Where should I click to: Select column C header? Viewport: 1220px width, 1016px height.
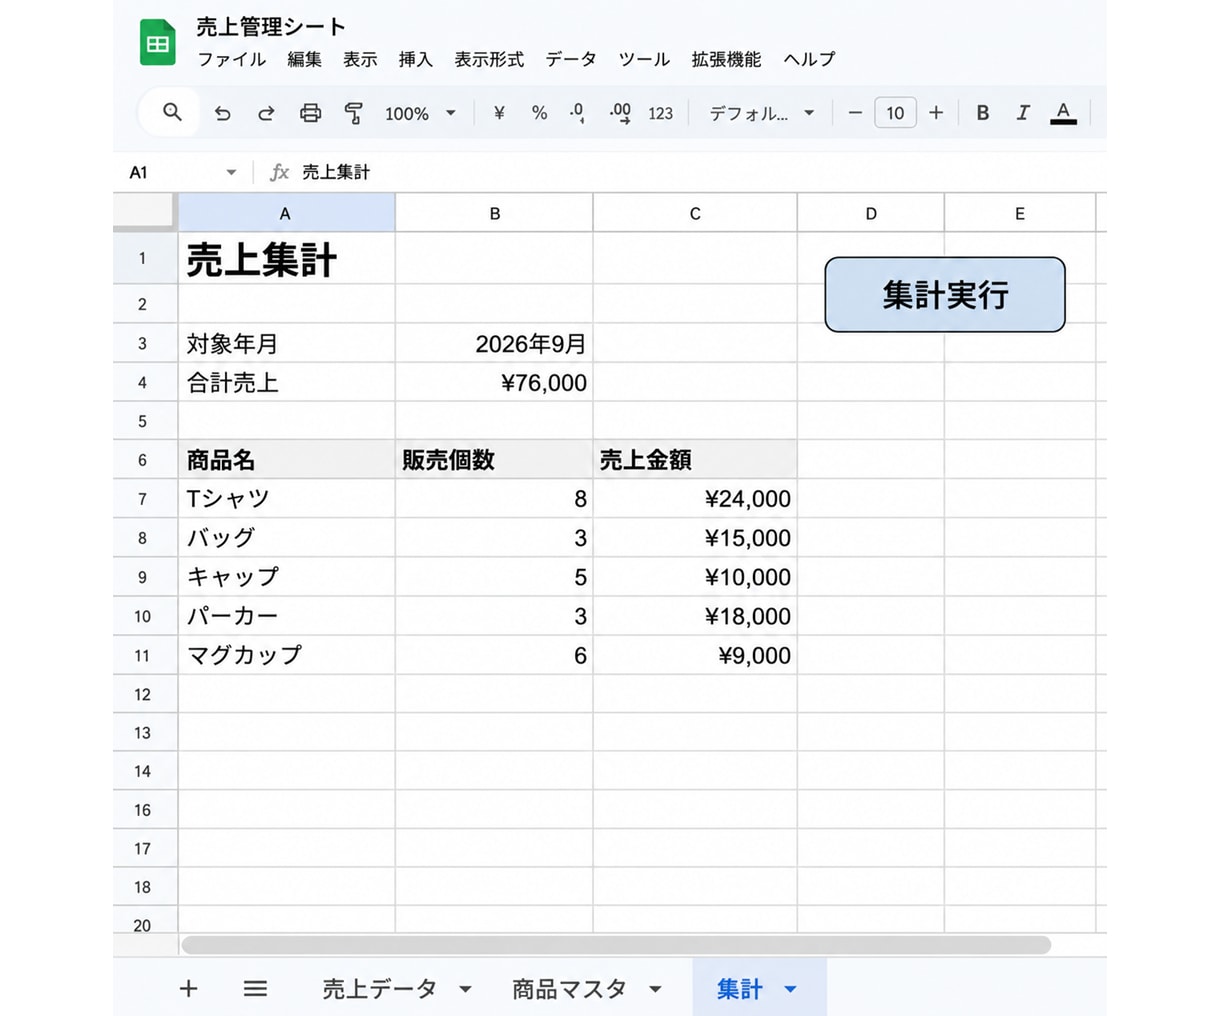[695, 213]
